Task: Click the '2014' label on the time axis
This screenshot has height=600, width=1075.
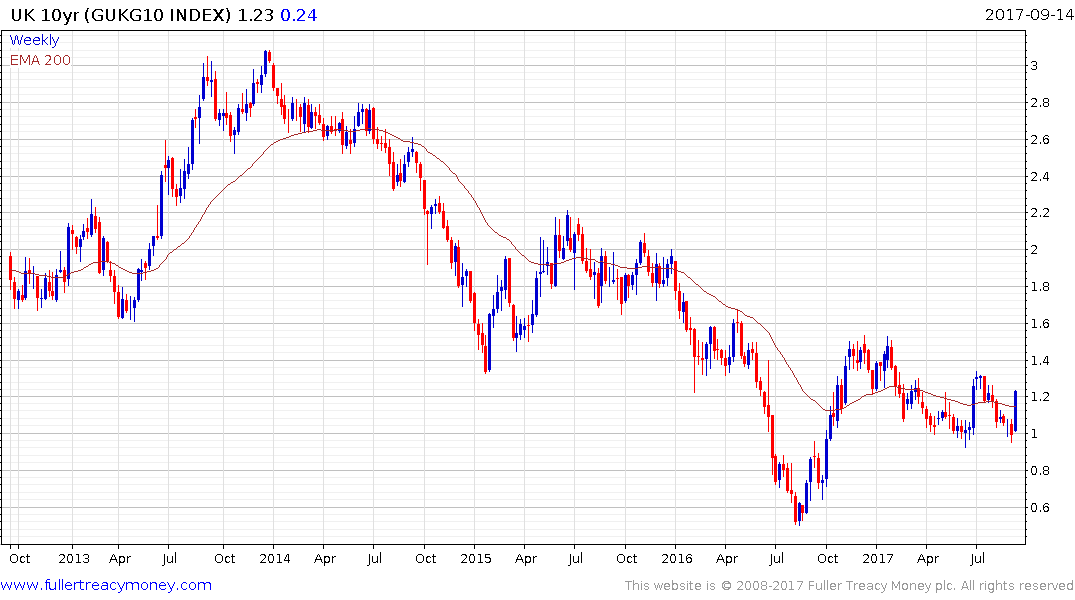Action: tap(274, 558)
